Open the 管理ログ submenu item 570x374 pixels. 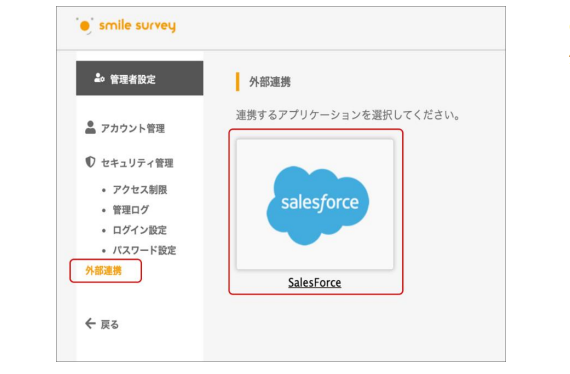(x=131, y=210)
